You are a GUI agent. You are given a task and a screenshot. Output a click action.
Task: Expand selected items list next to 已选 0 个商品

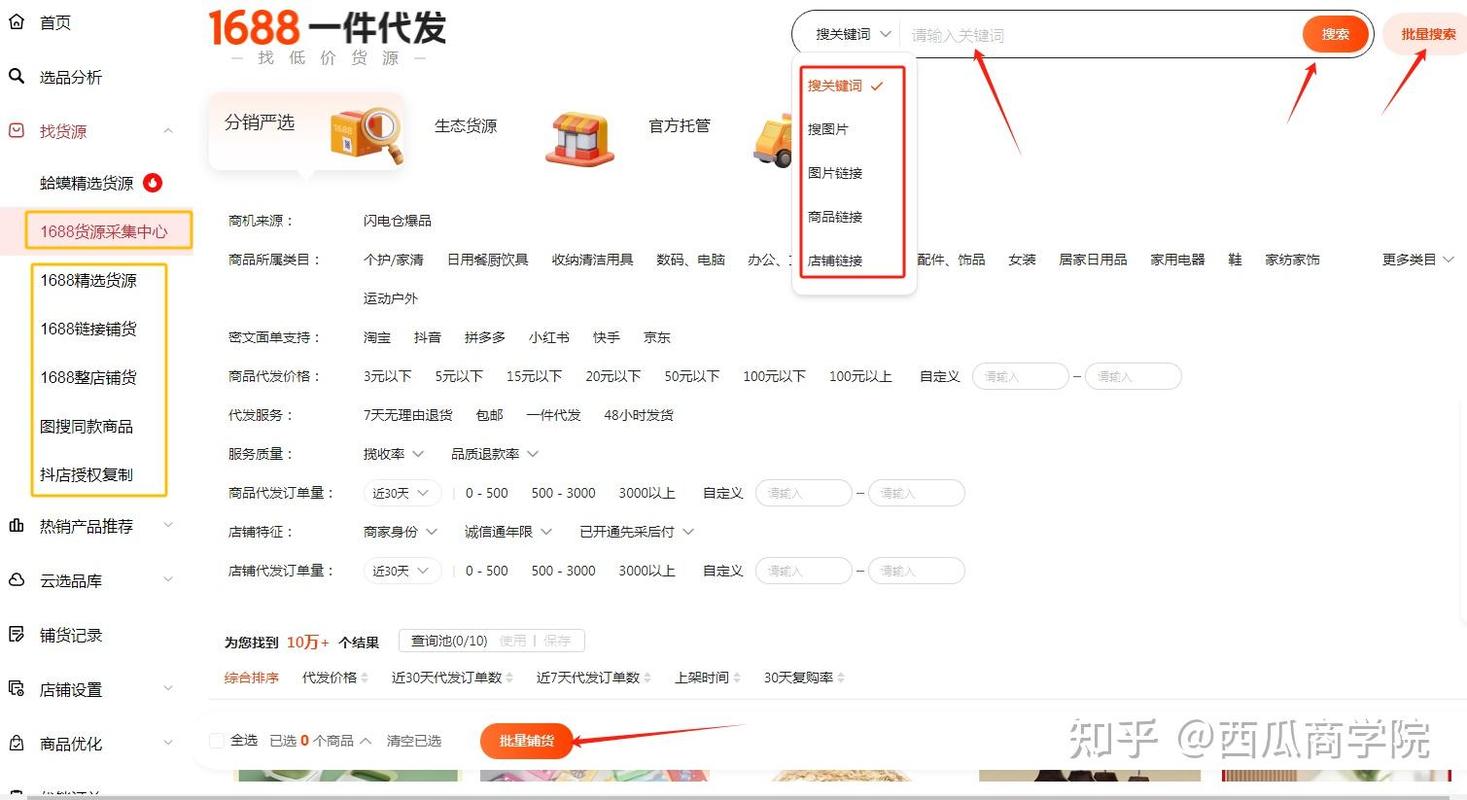(365, 741)
